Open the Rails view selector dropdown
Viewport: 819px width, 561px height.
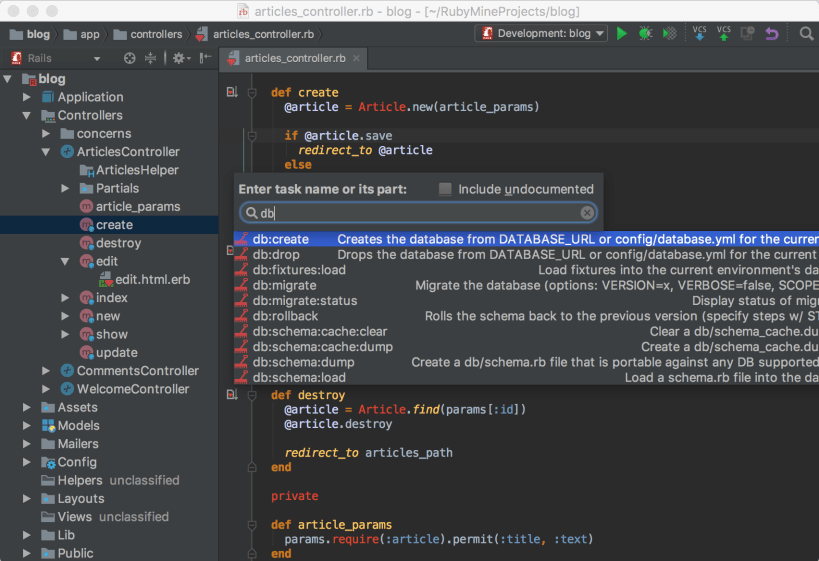point(97,58)
